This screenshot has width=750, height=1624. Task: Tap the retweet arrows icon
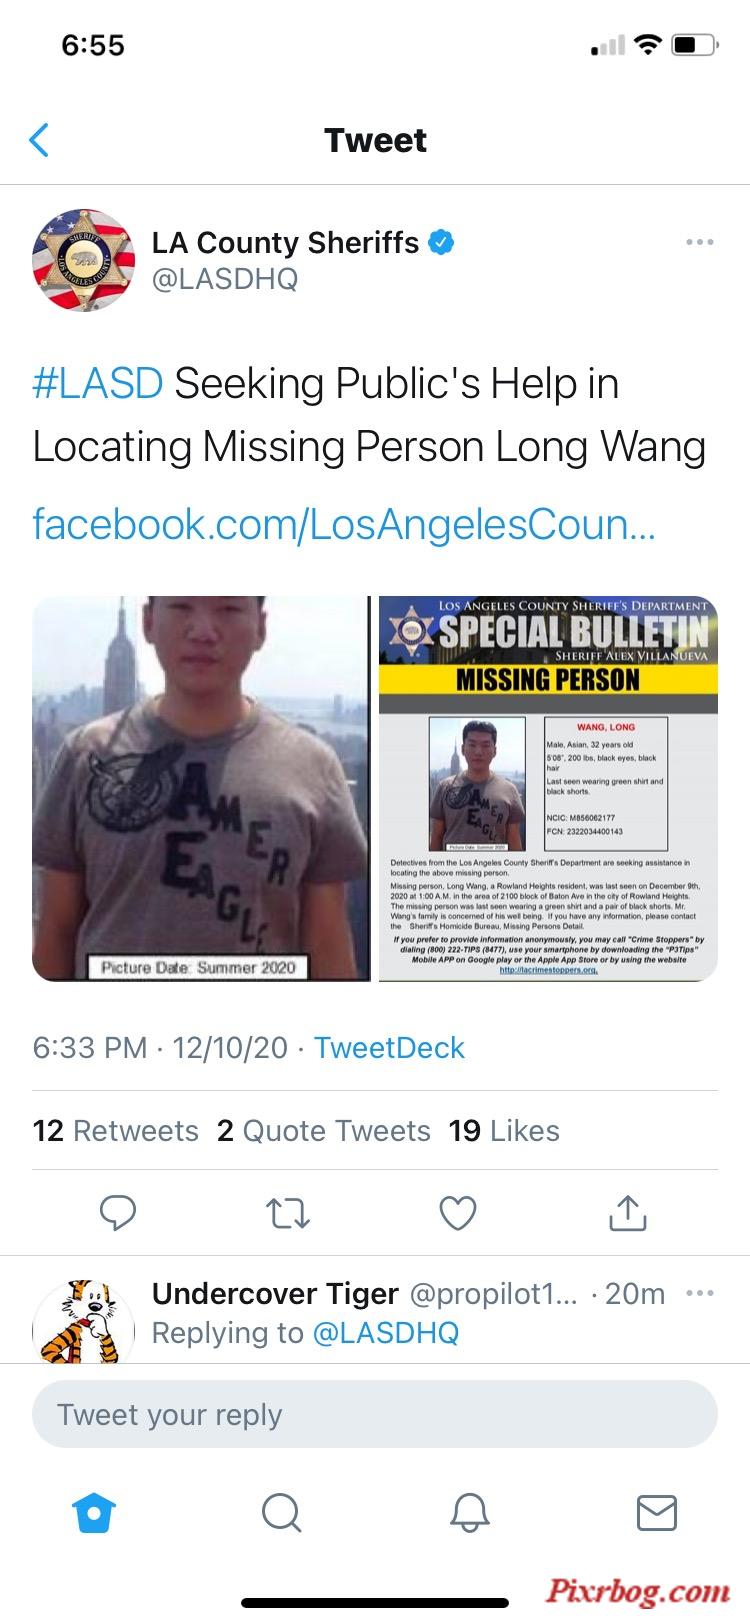coord(288,1213)
